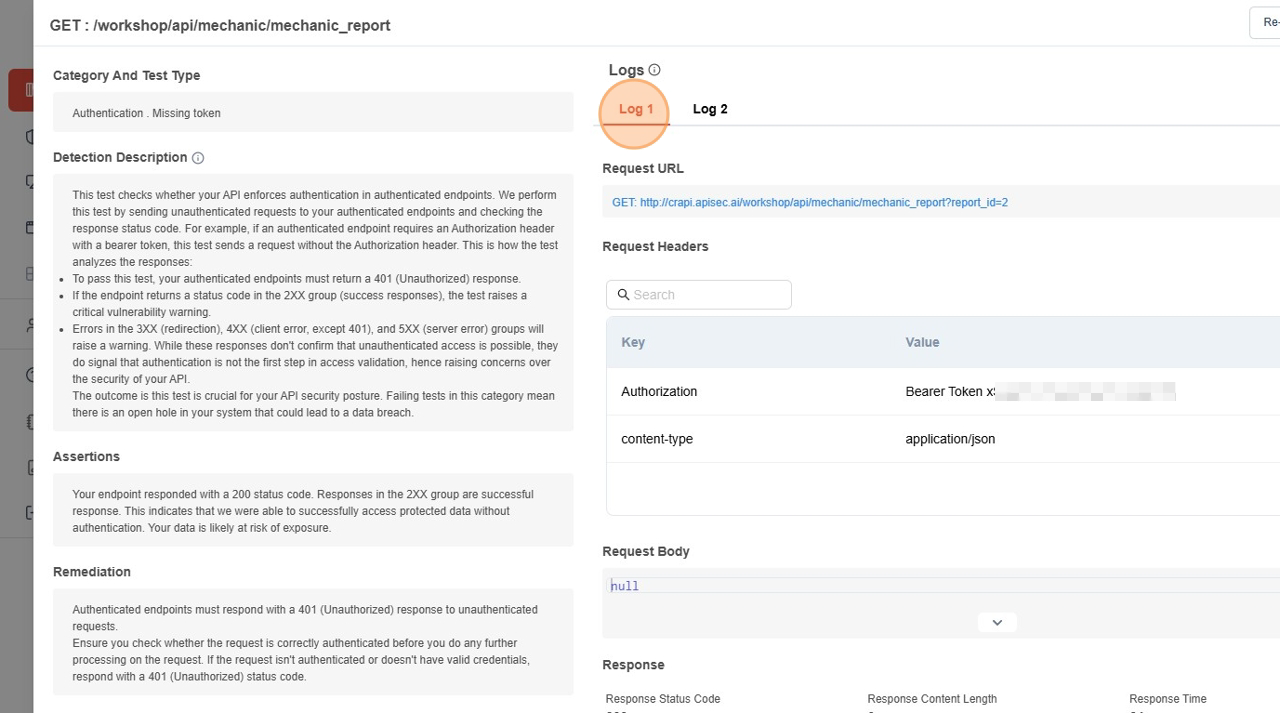Screen dimensions: 1280x713
Task: Click the Value column header
Action: (x=922, y=342)
